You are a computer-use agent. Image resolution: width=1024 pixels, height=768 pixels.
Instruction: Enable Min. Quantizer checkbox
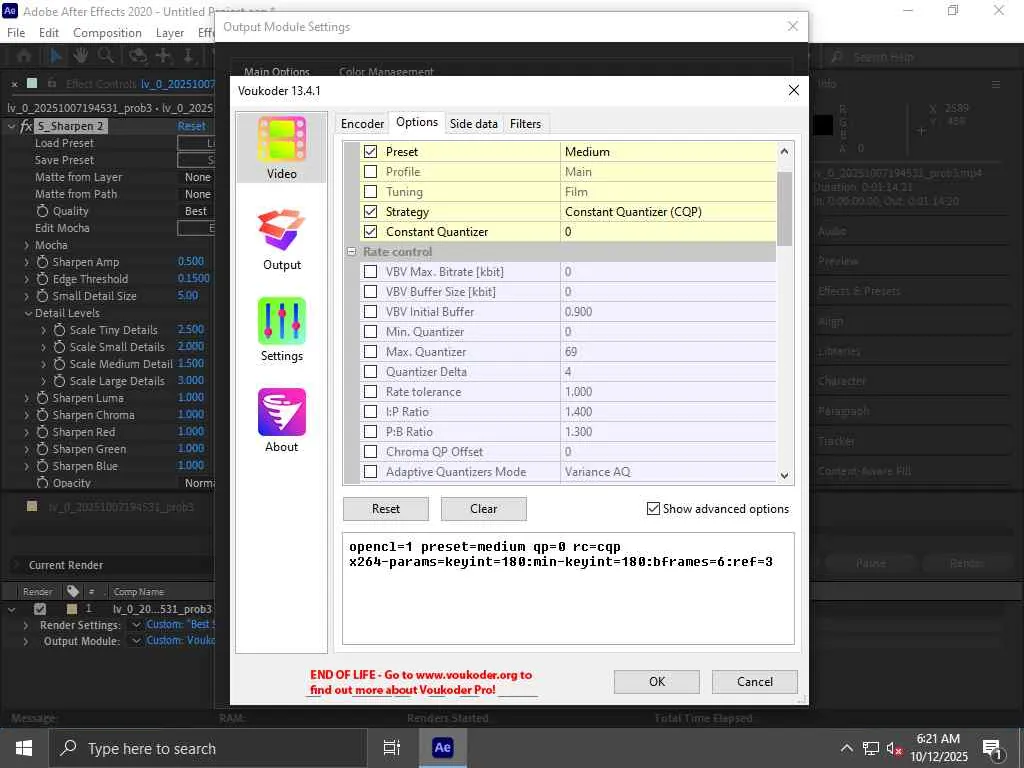click(370, 332)
